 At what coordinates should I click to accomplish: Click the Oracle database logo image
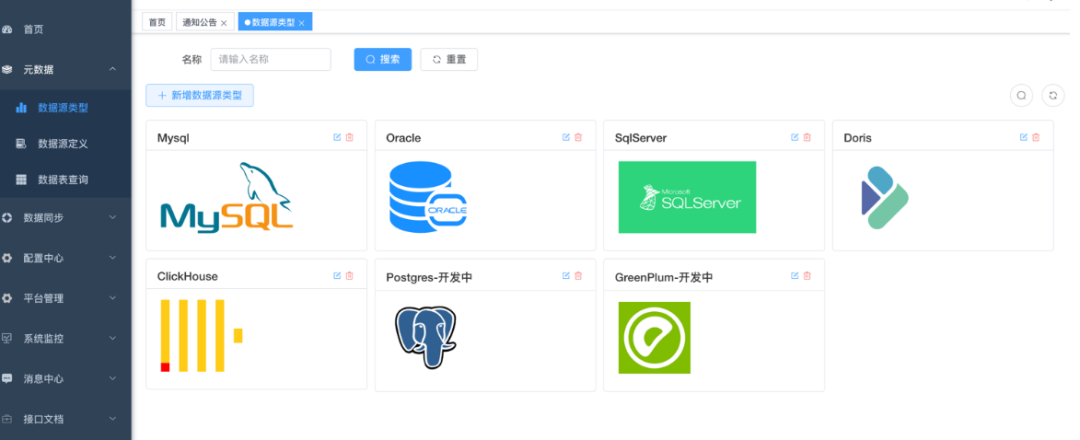(428, 197)
